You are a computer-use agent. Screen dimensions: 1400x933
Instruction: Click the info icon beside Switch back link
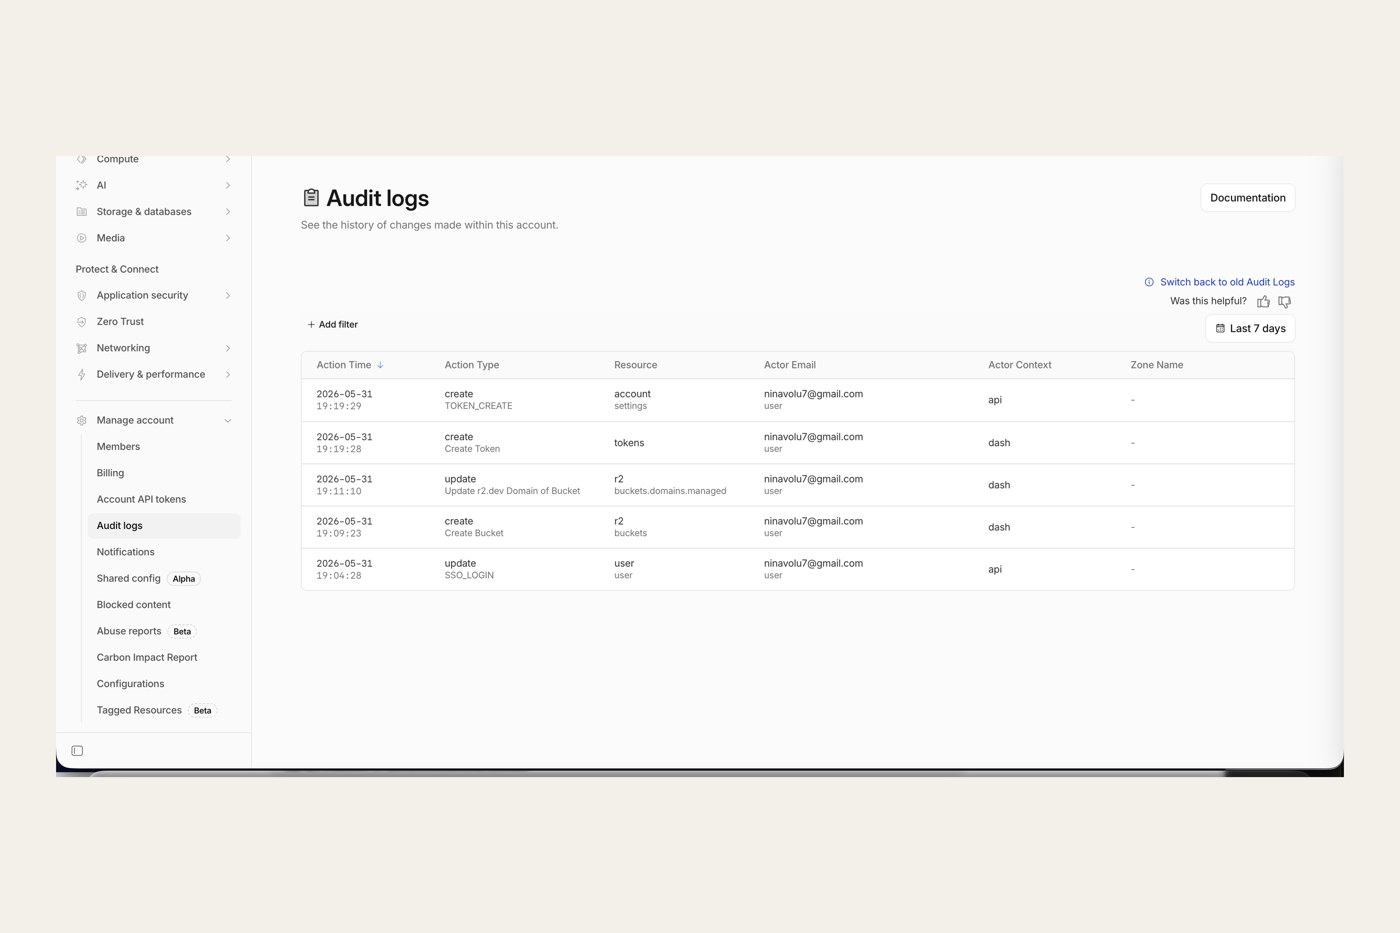pos(1149,282)
